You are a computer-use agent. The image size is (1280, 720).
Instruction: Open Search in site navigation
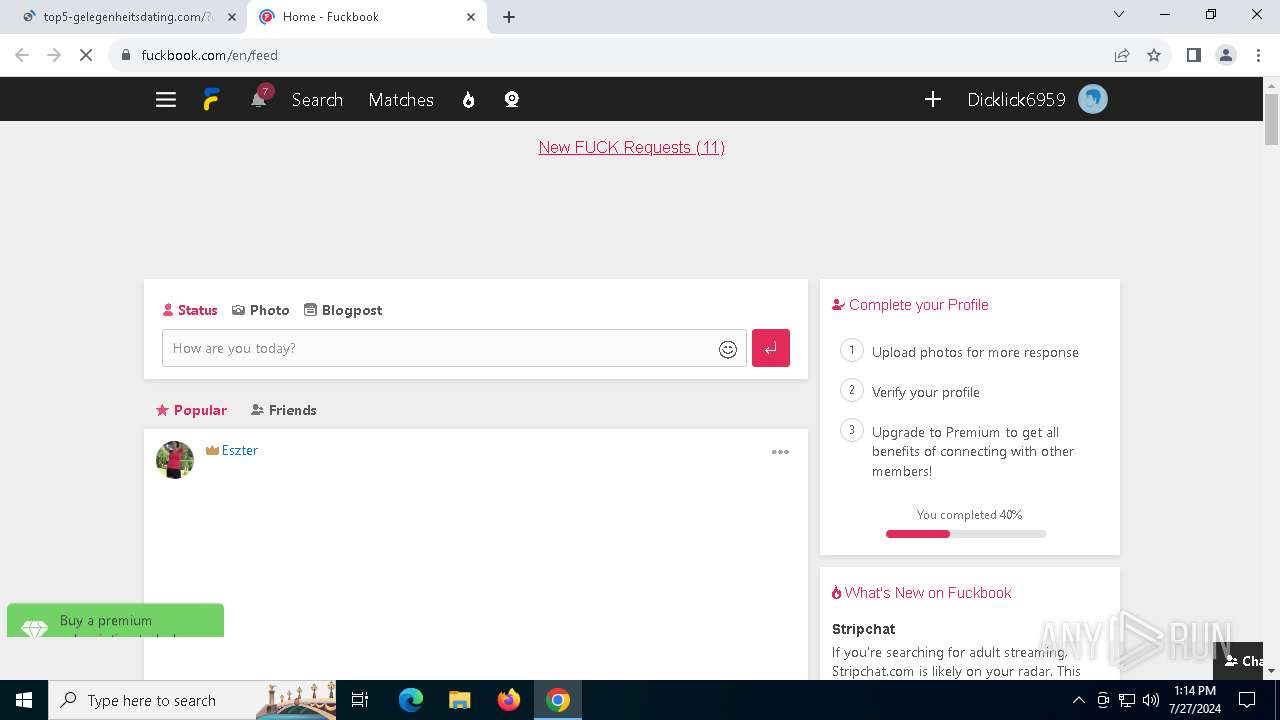(317, 100)
